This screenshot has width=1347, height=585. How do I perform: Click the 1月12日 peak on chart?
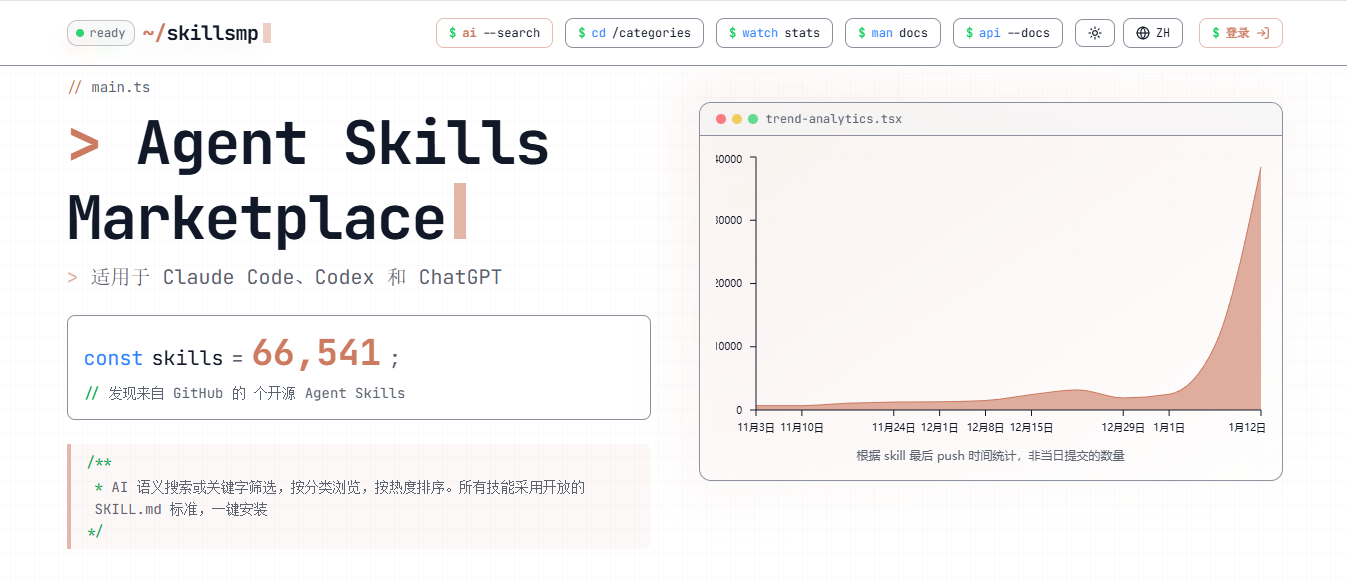click(1259, 170)
